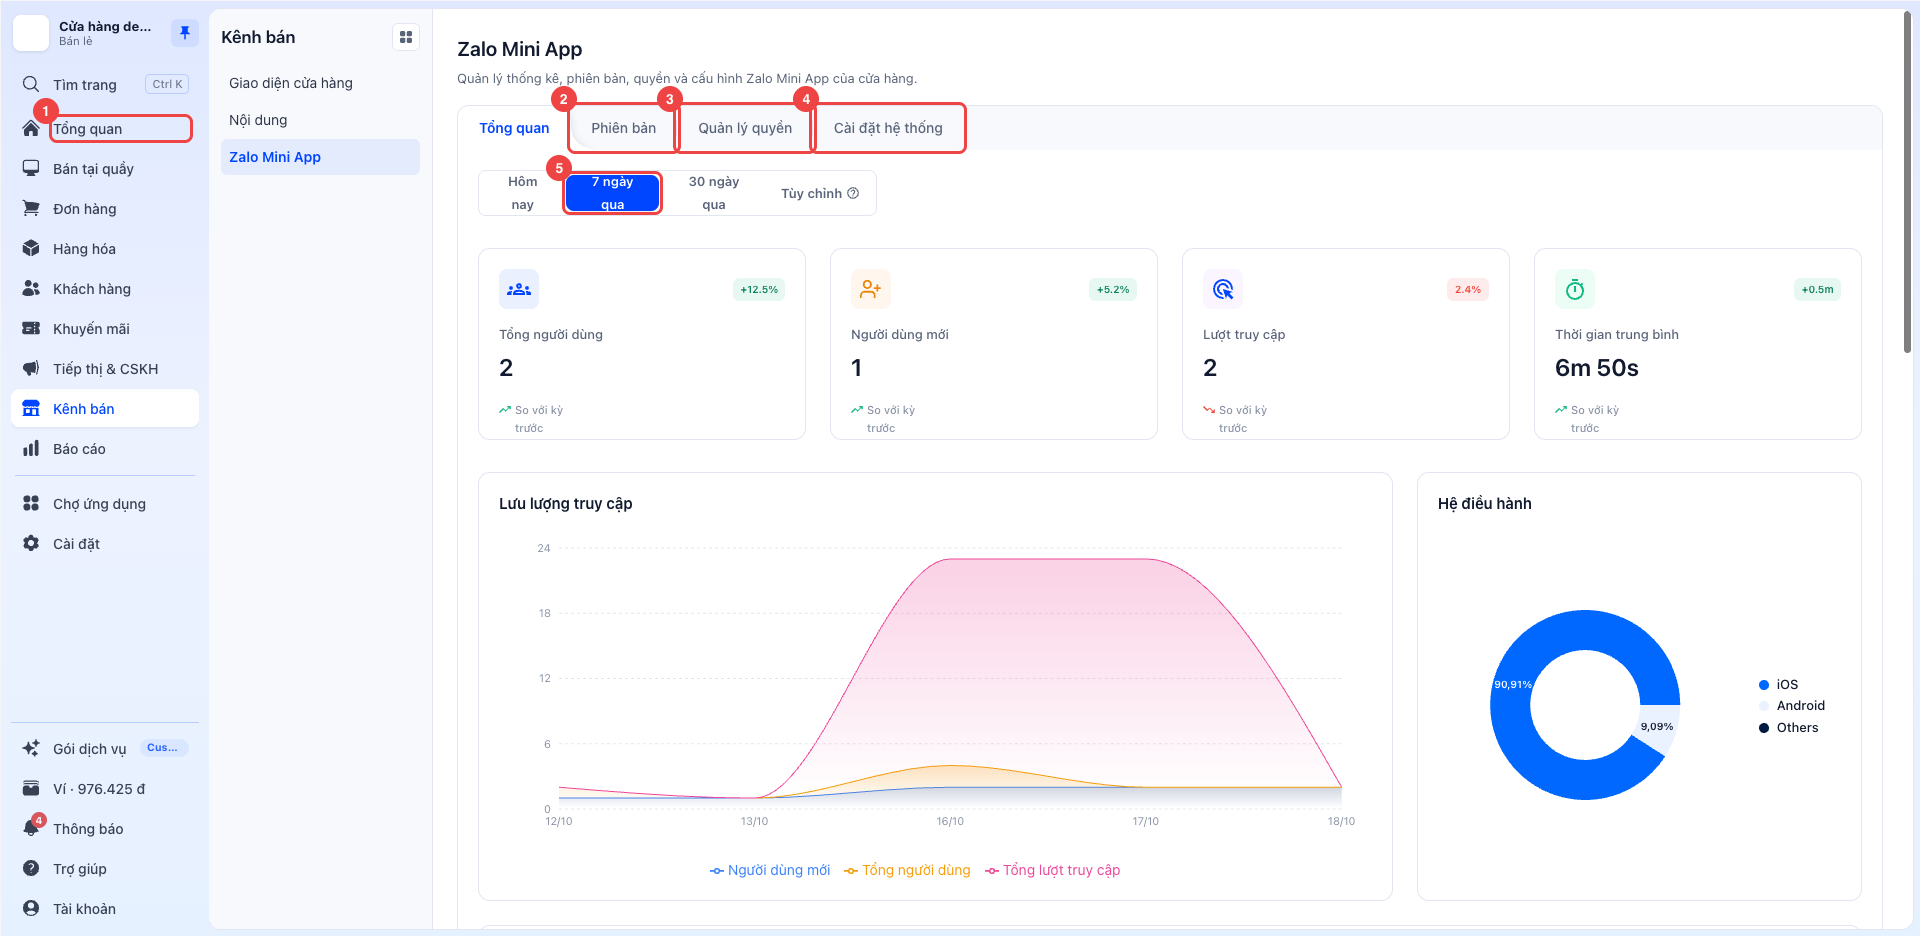Screen dimensions: 1920x936
Task: Toggle Tổng người dùng chart legend
Action: [x=907, y=870]
